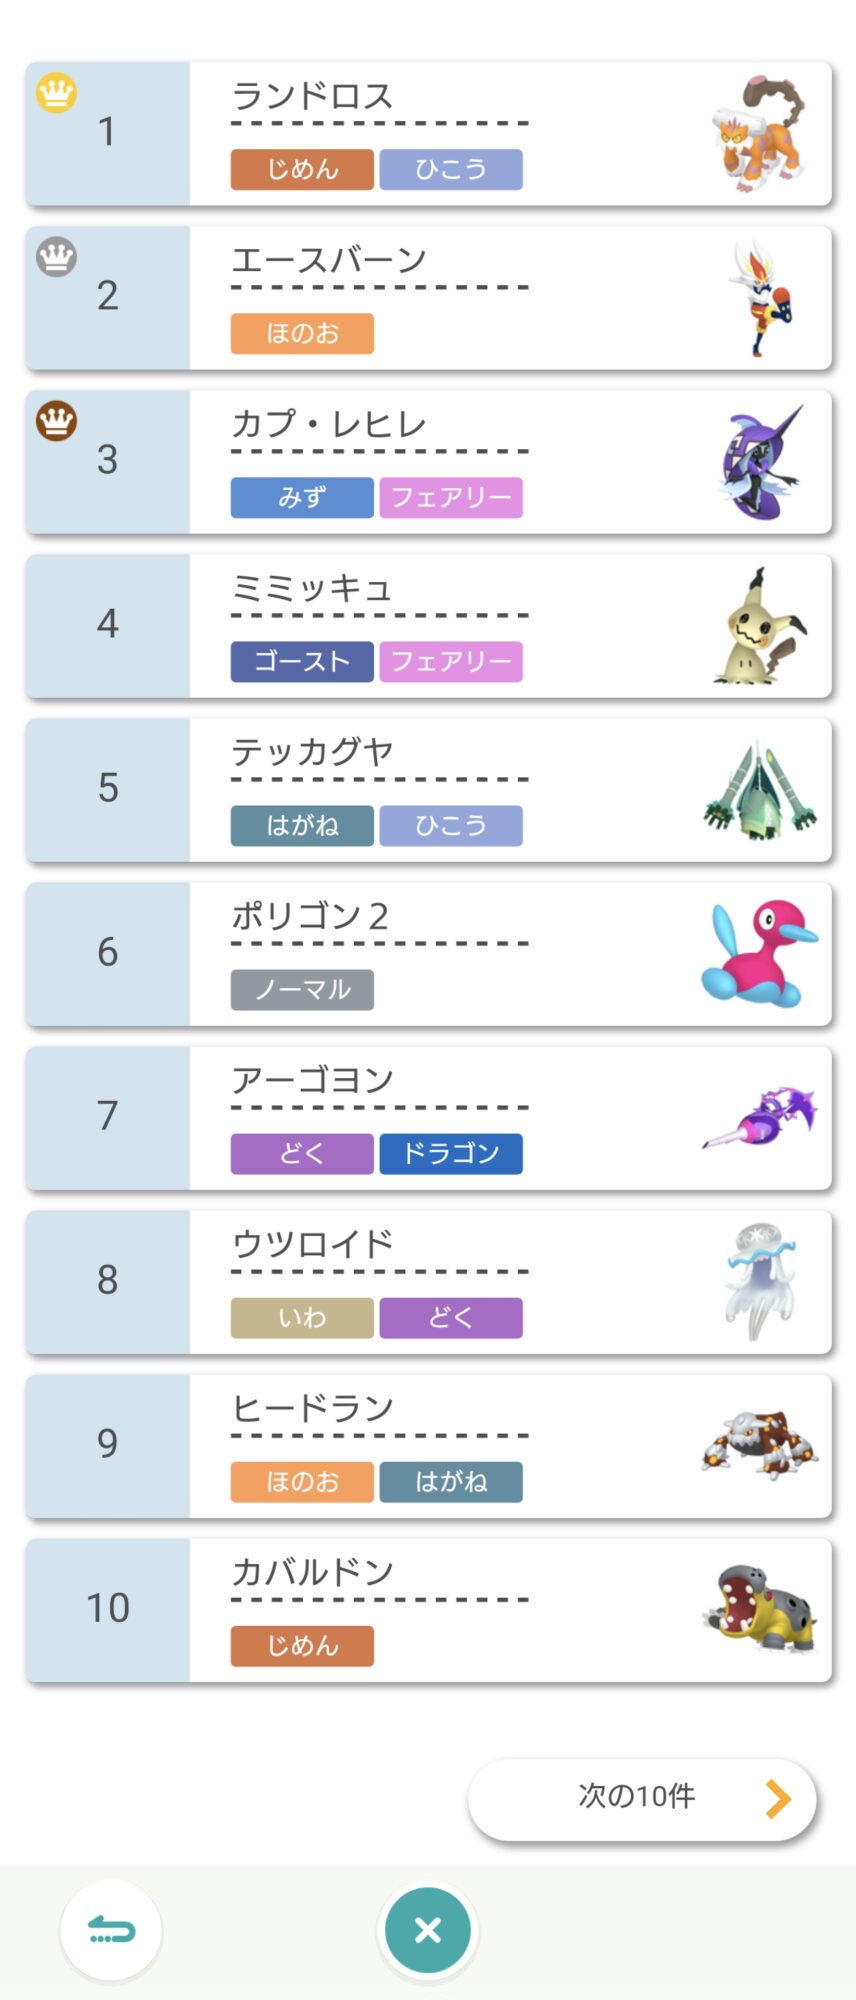856x2000 pixels.
Task: Click the orange chevron next-page arrow
Action: 778,1798
